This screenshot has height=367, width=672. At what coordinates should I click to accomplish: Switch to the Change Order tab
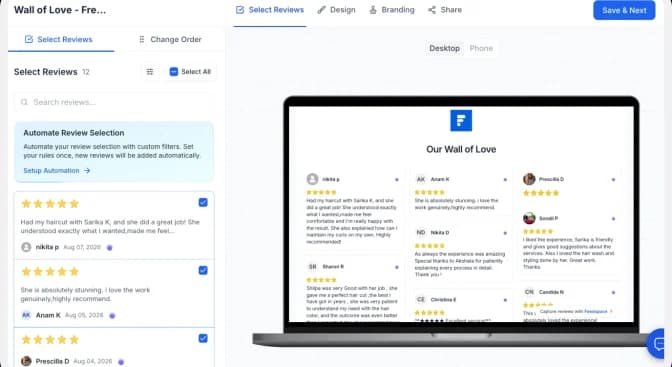pyautogui.click(x=170, y=39)
